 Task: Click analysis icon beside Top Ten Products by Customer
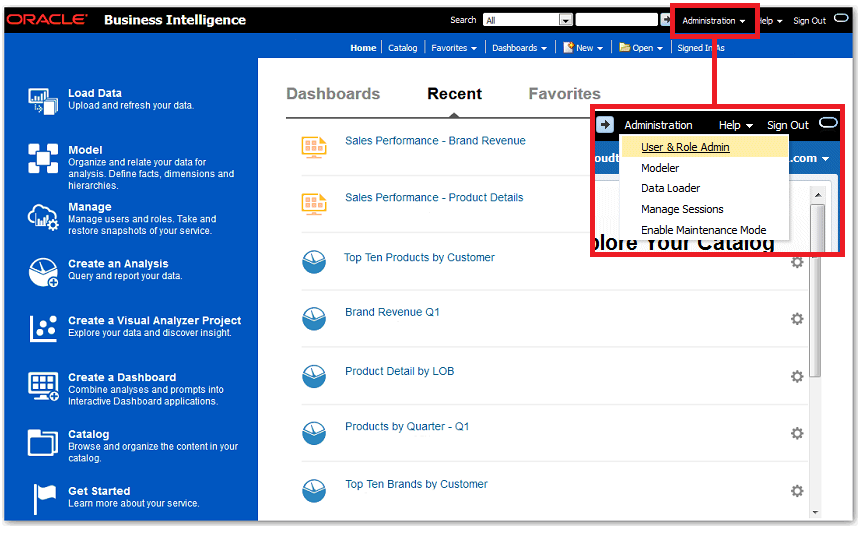pyautogui.click(x=314, y=262)
